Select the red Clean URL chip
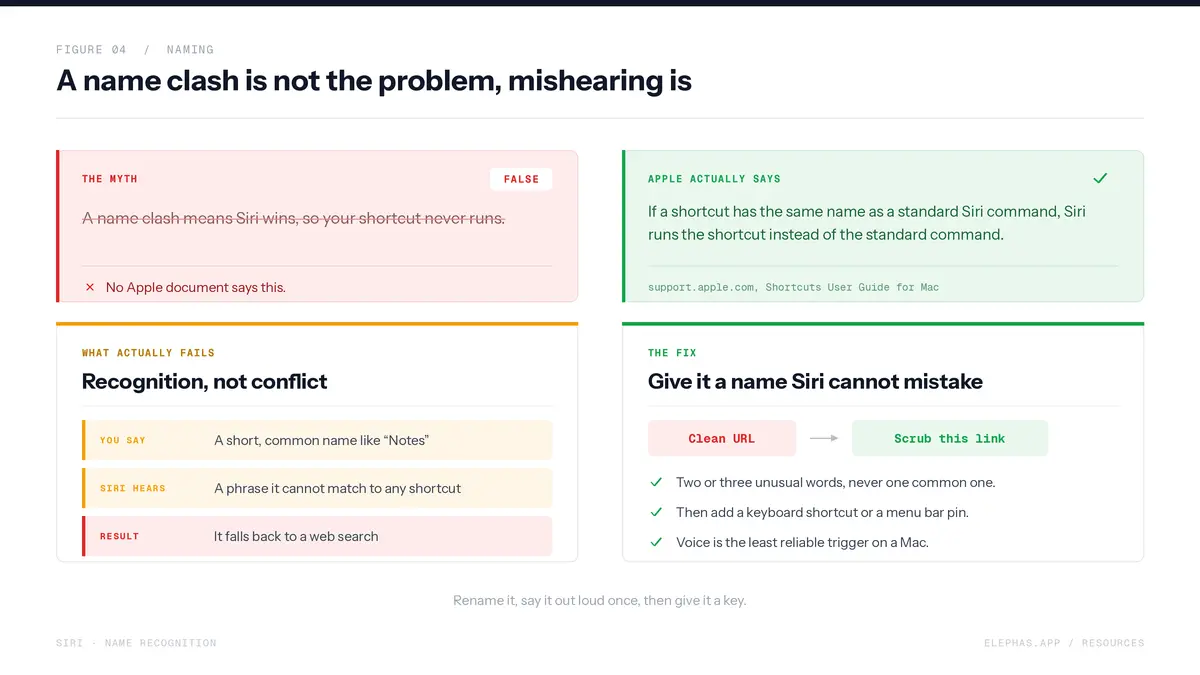Screen dimensions: 1200x675 tap(722, 438)
